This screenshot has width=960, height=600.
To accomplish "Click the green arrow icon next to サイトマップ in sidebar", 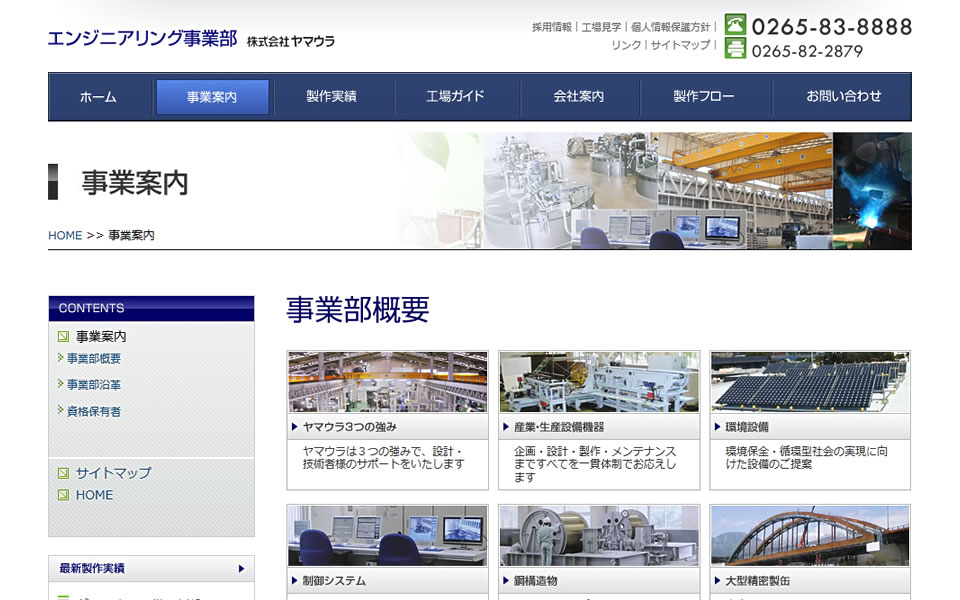I will (63, 473).
